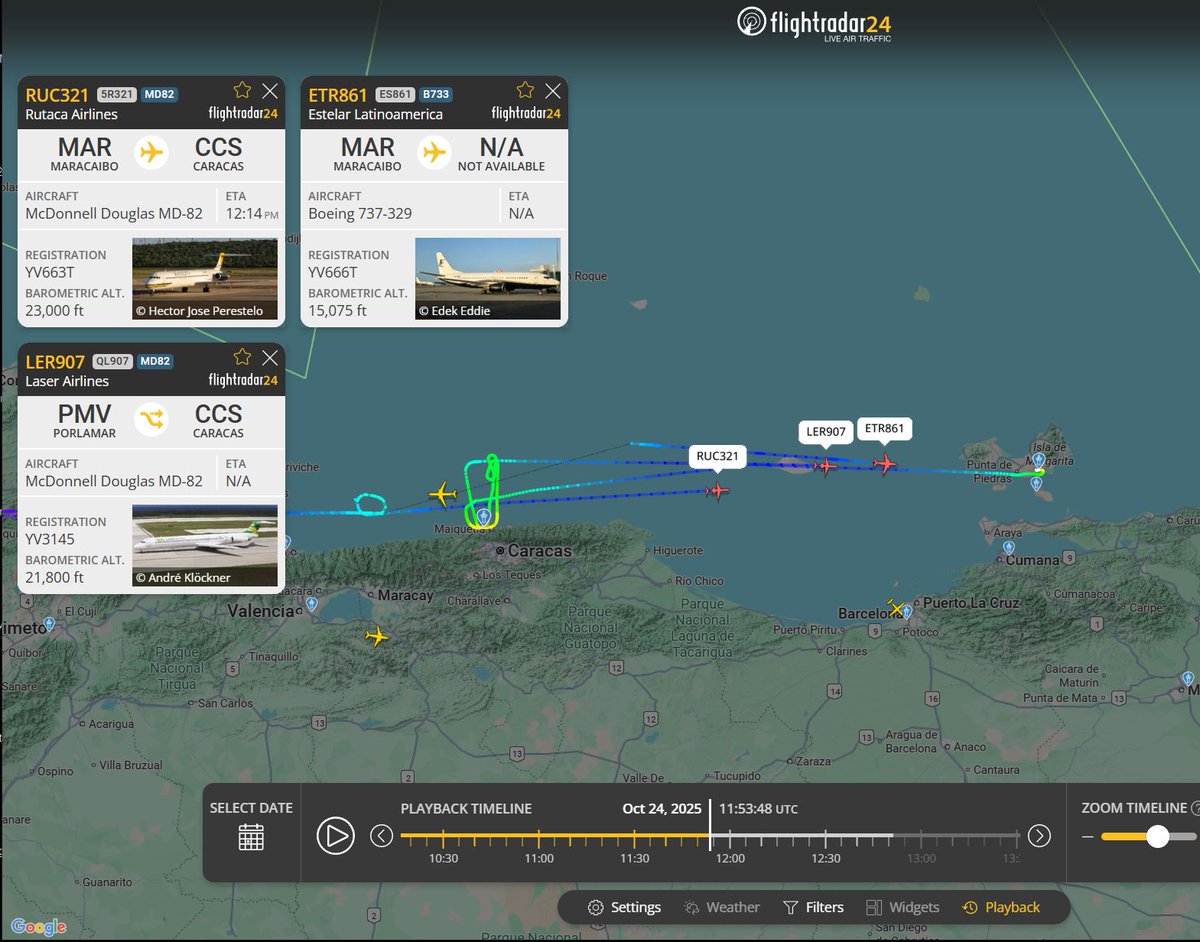Open the Weather panel
Viewport: 1200px width, 942px height.
tap(722, 907)
